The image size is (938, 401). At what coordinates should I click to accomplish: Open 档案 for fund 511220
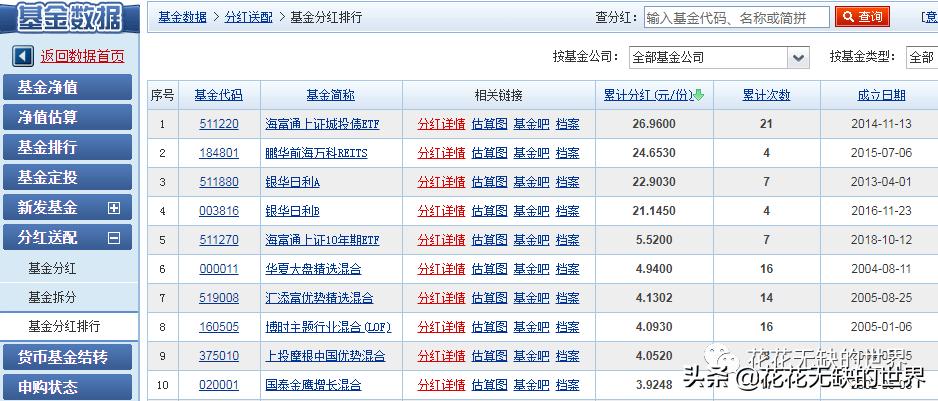pyautogui.click(x=567, y=124)
